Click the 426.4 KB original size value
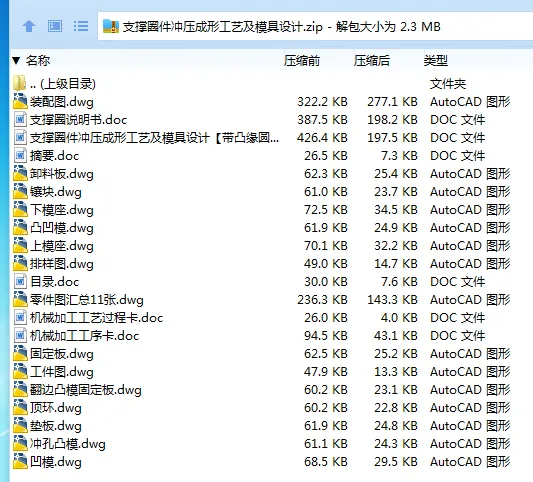 click(322, 138)
